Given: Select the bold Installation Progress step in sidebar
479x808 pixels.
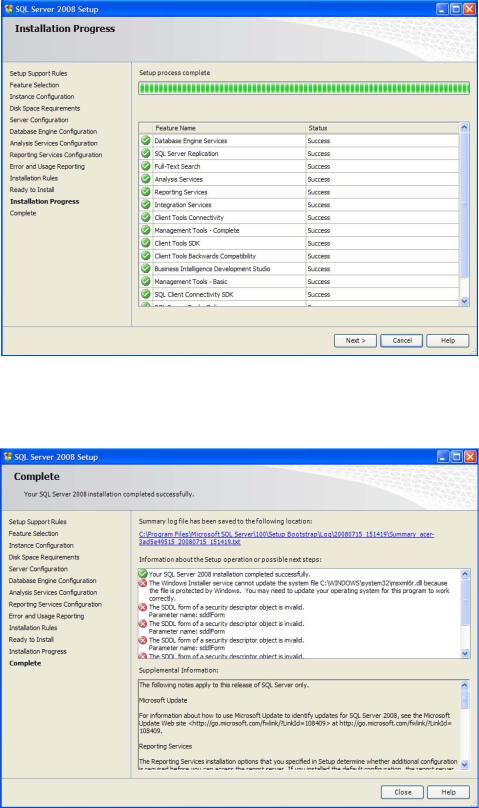Looking at the screenshot, I should coord(44,201).
